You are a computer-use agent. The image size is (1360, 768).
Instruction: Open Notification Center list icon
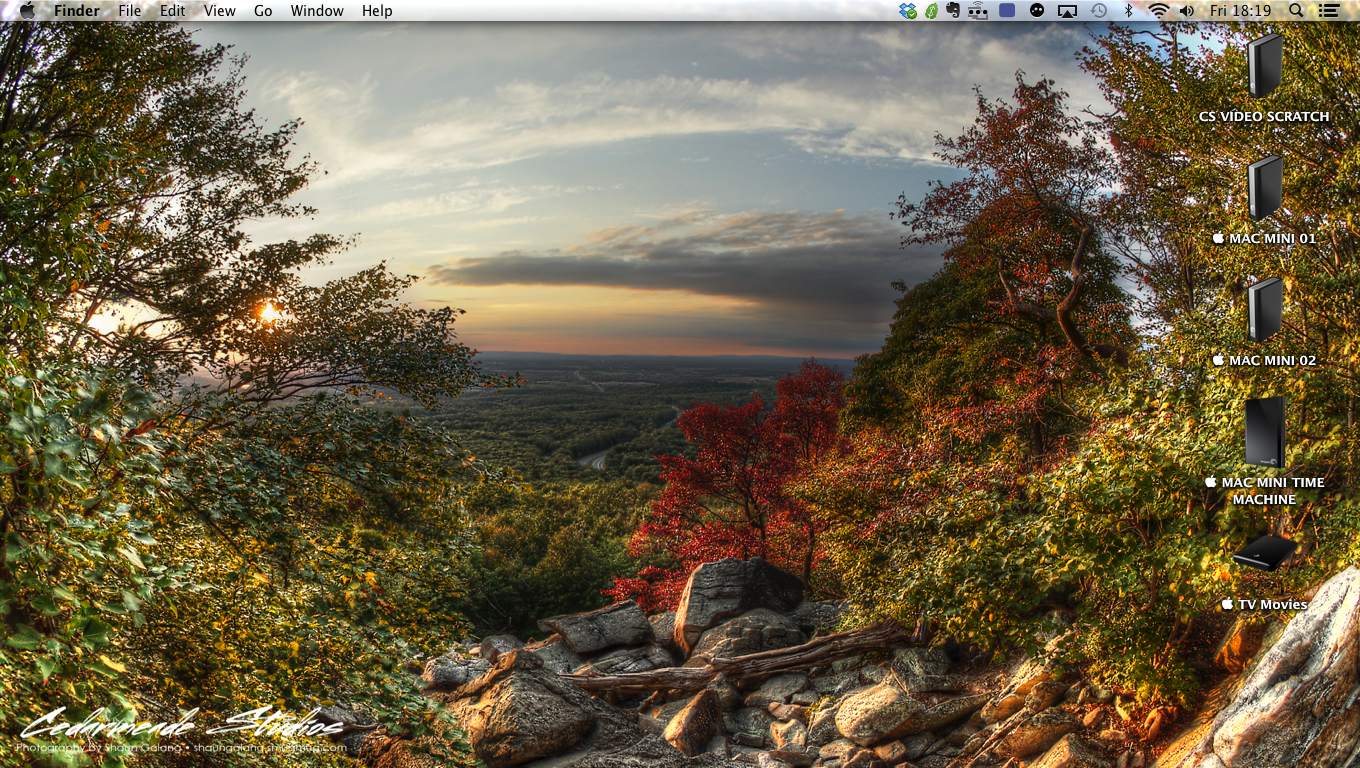point(1328,11)
